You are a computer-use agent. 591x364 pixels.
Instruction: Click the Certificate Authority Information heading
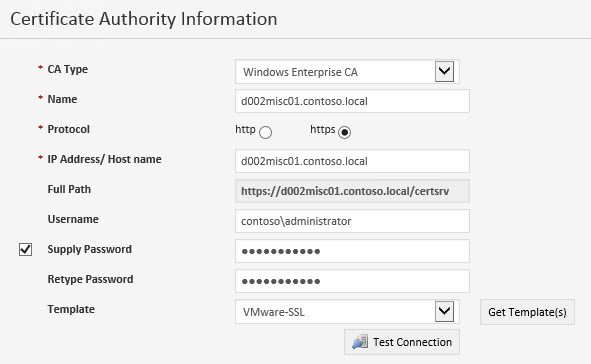144,19
